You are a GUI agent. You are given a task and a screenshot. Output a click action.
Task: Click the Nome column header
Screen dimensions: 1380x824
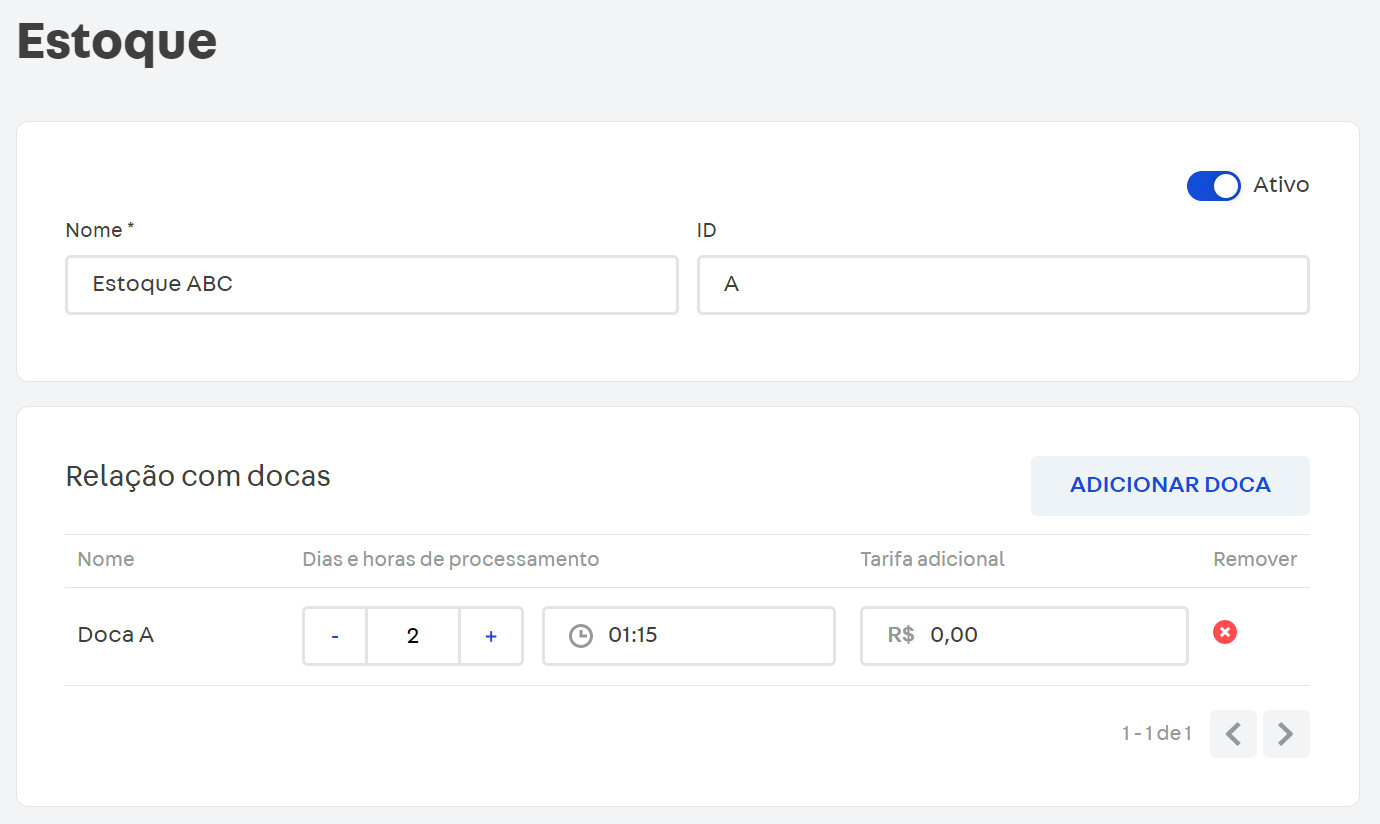coord(105,559)
